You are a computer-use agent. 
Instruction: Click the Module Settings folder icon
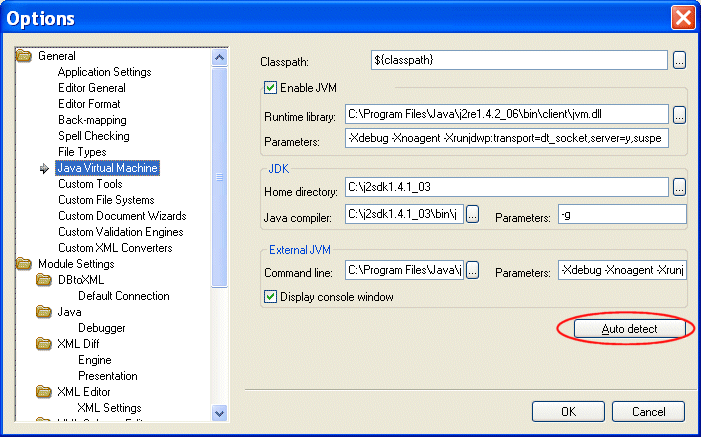(x=24, y=264)
